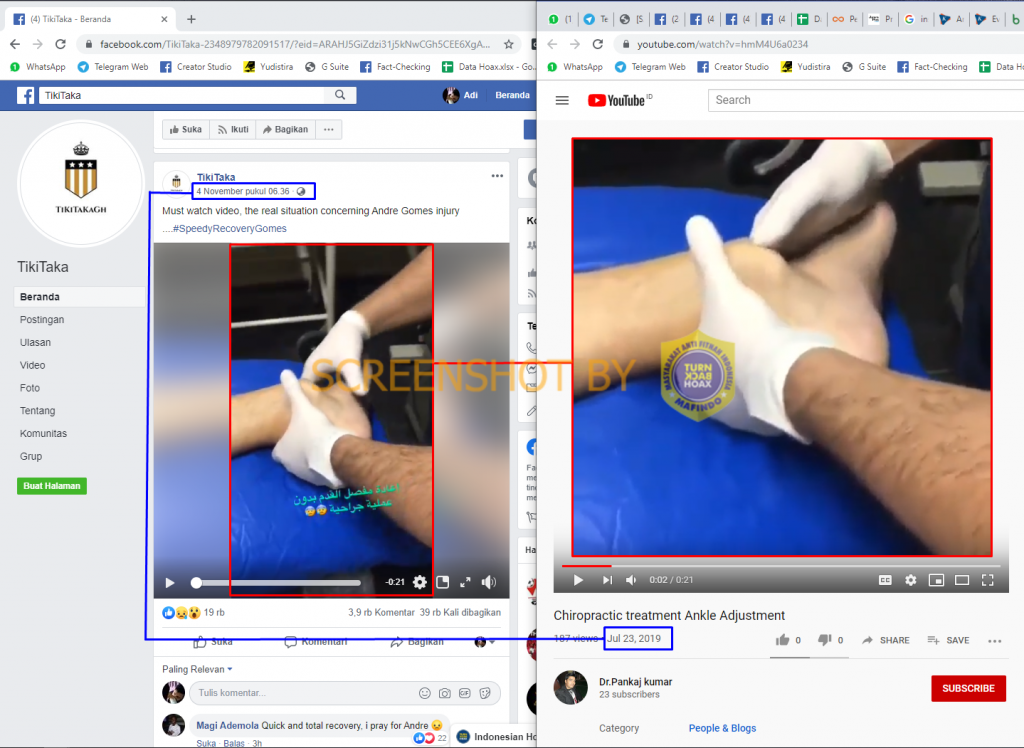Skip to next YouTube video

[x=607, y=580]
